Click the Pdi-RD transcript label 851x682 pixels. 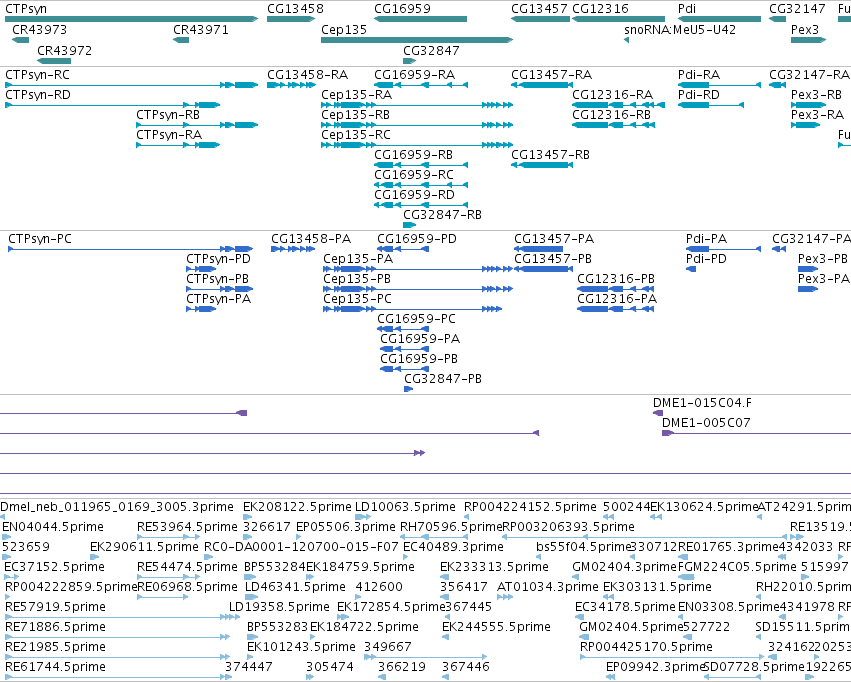coord(699,95)
